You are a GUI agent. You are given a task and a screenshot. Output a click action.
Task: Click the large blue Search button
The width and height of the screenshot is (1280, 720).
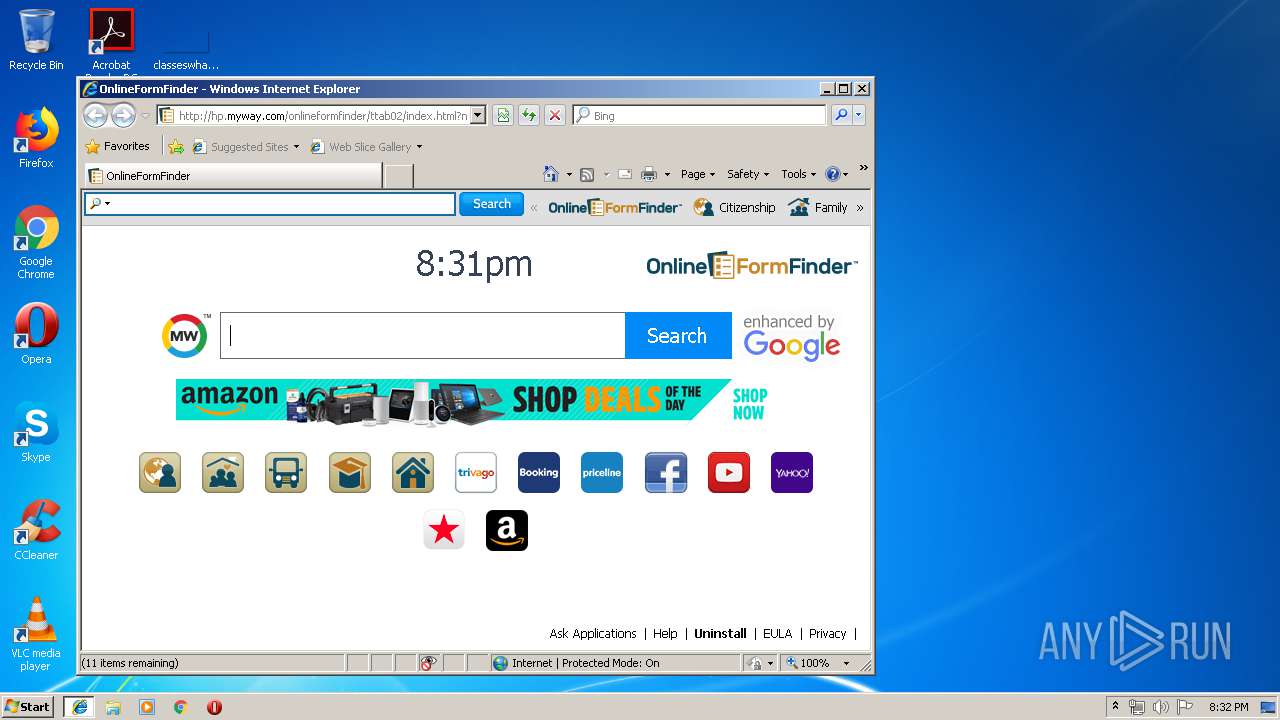[678, 336]
